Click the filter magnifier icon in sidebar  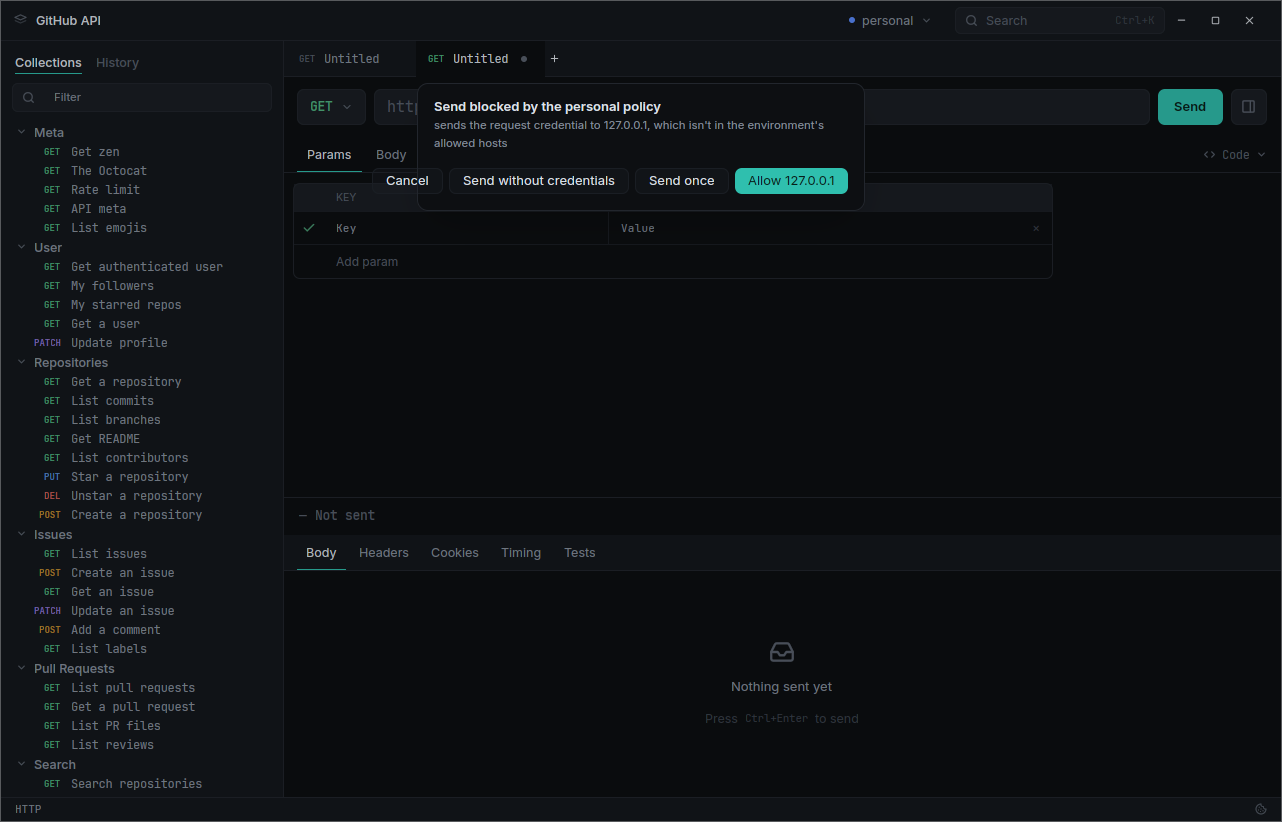click(29, 97)
